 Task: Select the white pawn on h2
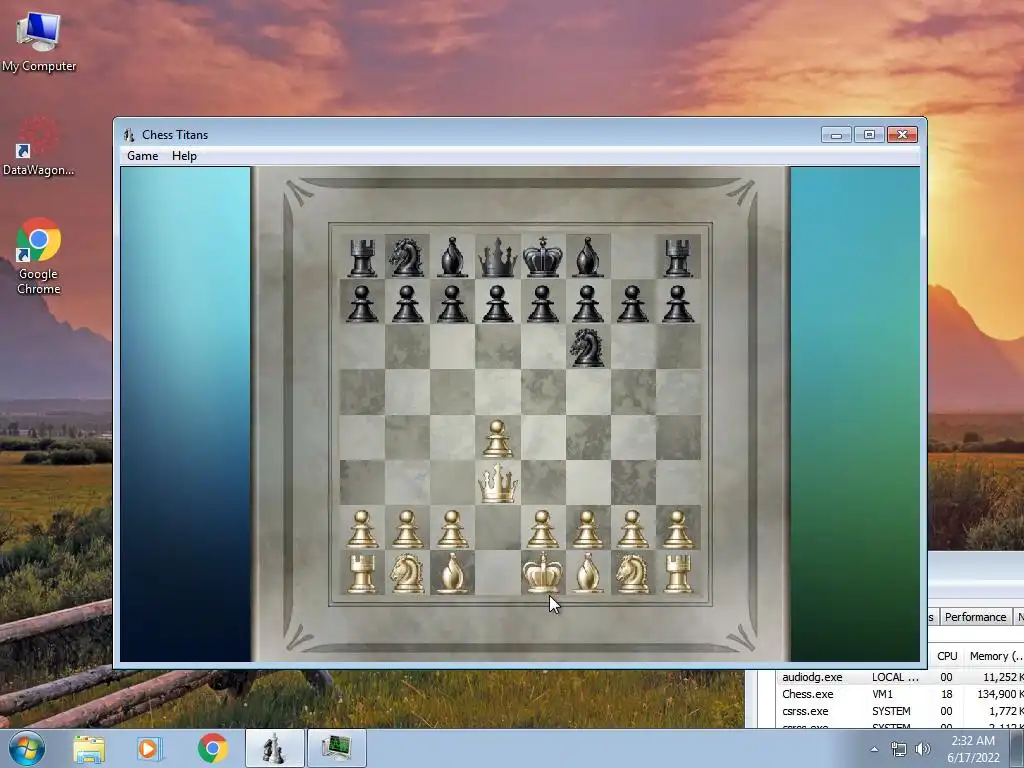[678, 528]
